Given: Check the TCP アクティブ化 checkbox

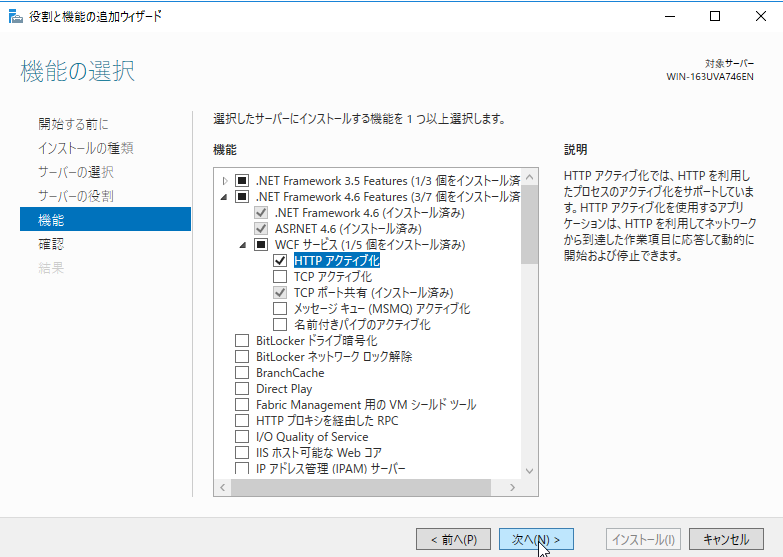Looking at the screenshot, I should [280, 277].
